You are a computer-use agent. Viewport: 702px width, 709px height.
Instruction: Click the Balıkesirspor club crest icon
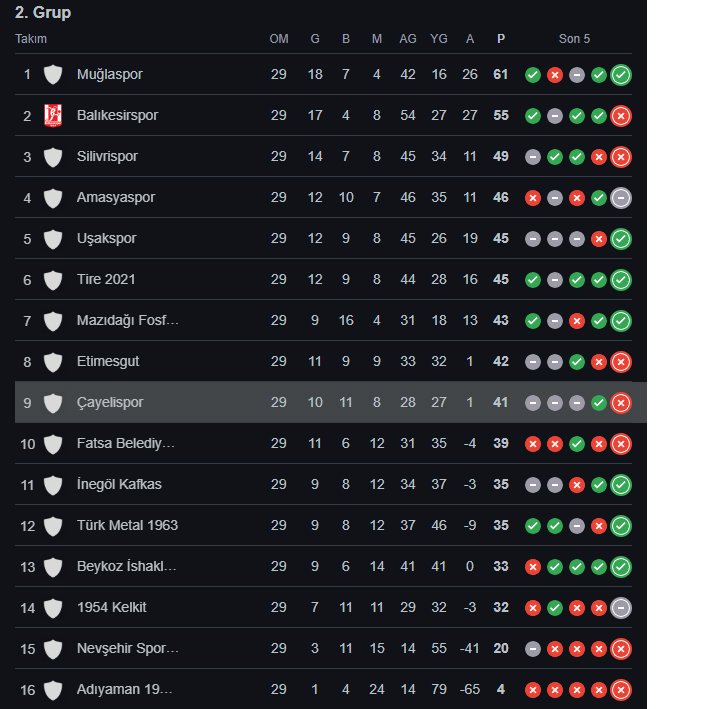point(53,115)
